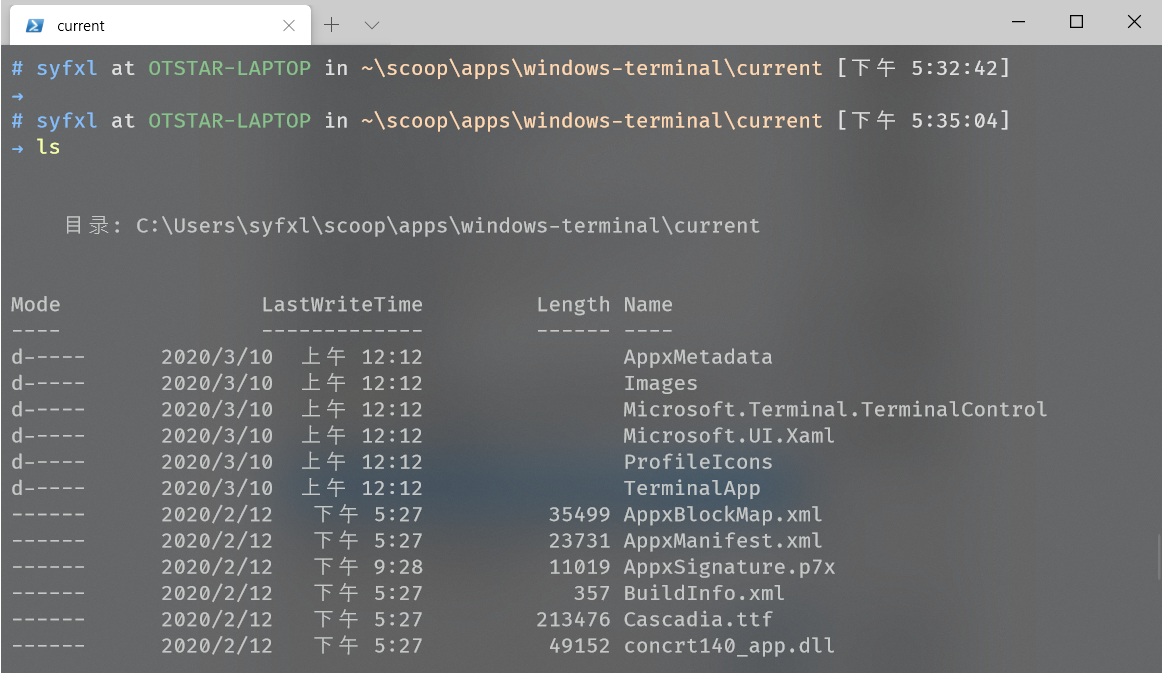
Task: Click the 2020/3/10 date on AppxMetadata row
Action: coord(216,357)
